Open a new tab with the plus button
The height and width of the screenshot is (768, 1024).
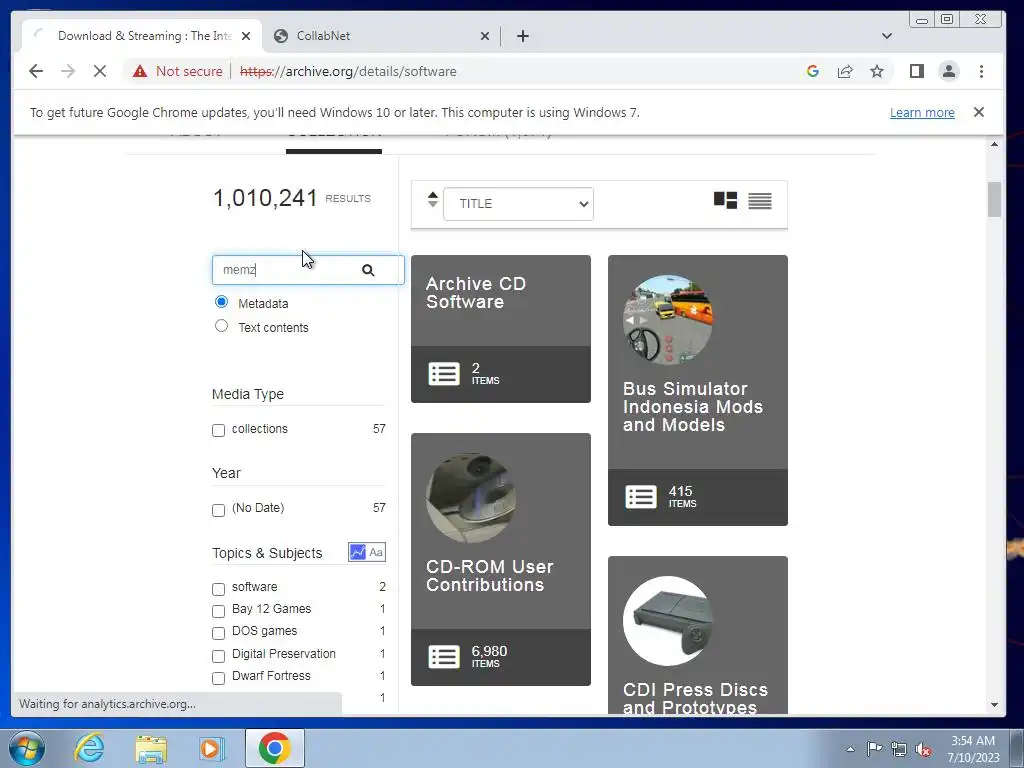tap(522, 36)
